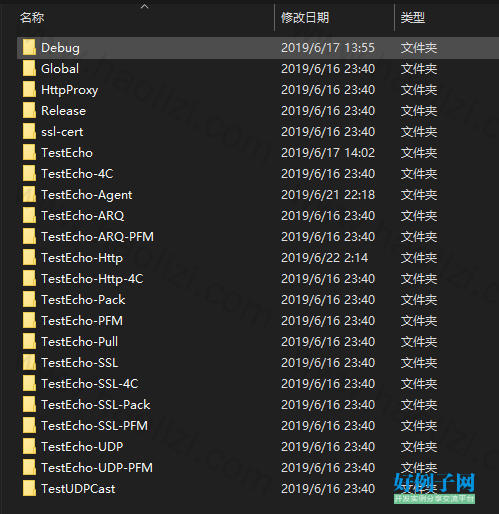The image size is (499, 514).
Task: Click the 2019/6/16 23:40 date in HttpProxy row
Action: point(328,90)
